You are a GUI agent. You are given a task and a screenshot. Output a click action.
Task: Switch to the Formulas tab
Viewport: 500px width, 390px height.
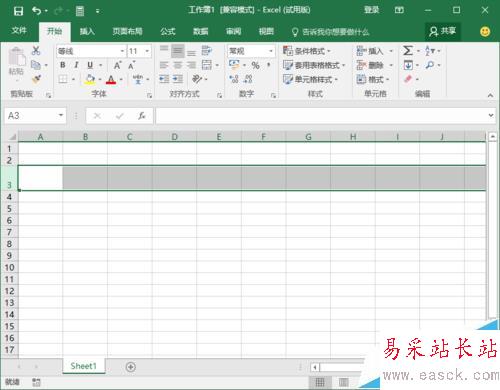168,31
